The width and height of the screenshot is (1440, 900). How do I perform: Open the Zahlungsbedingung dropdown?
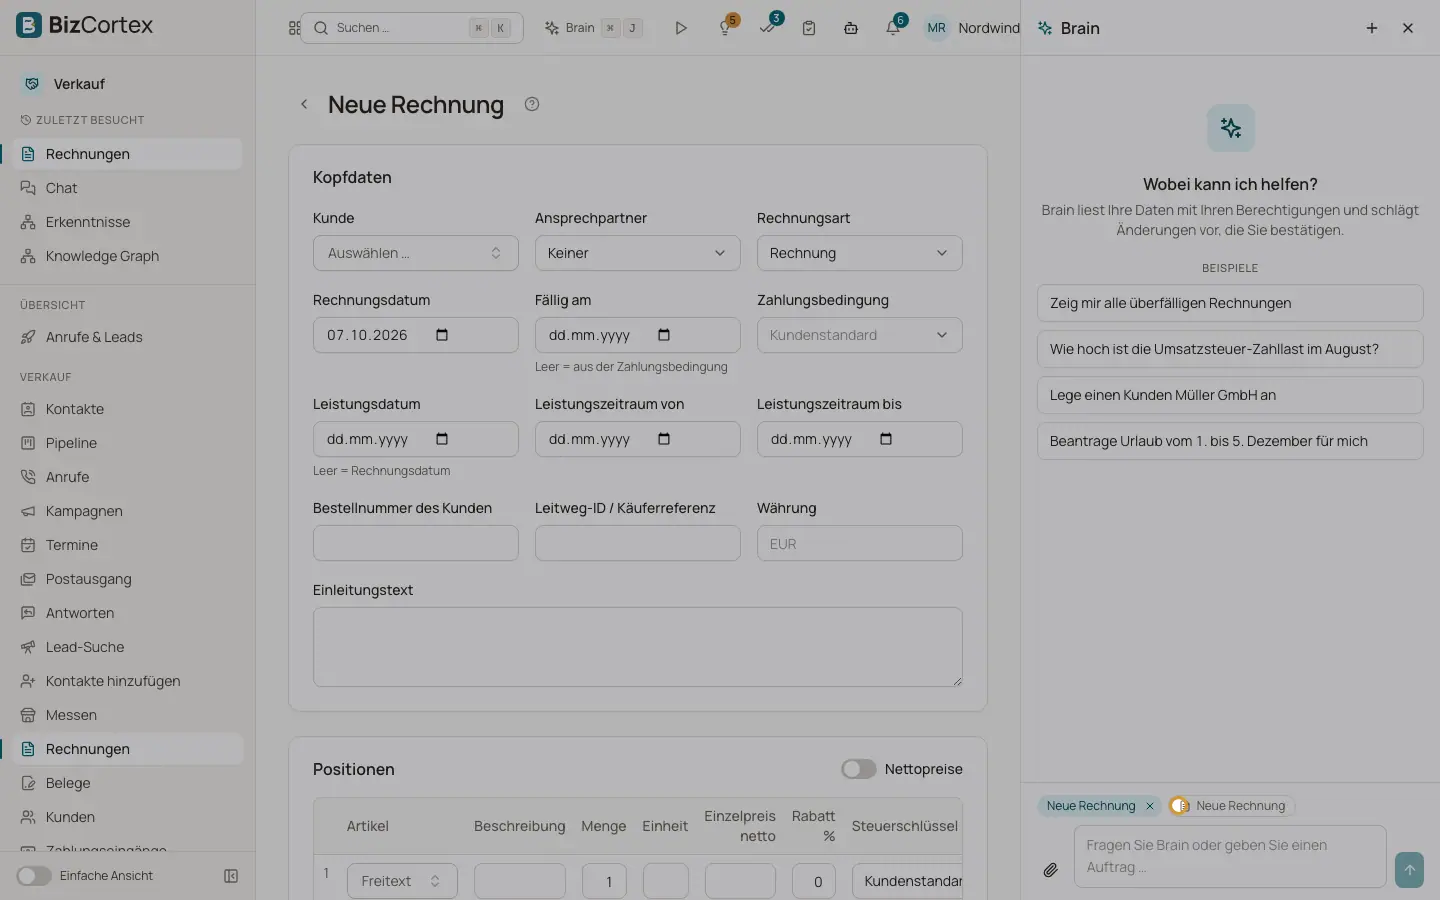click(x=860, y=335)
